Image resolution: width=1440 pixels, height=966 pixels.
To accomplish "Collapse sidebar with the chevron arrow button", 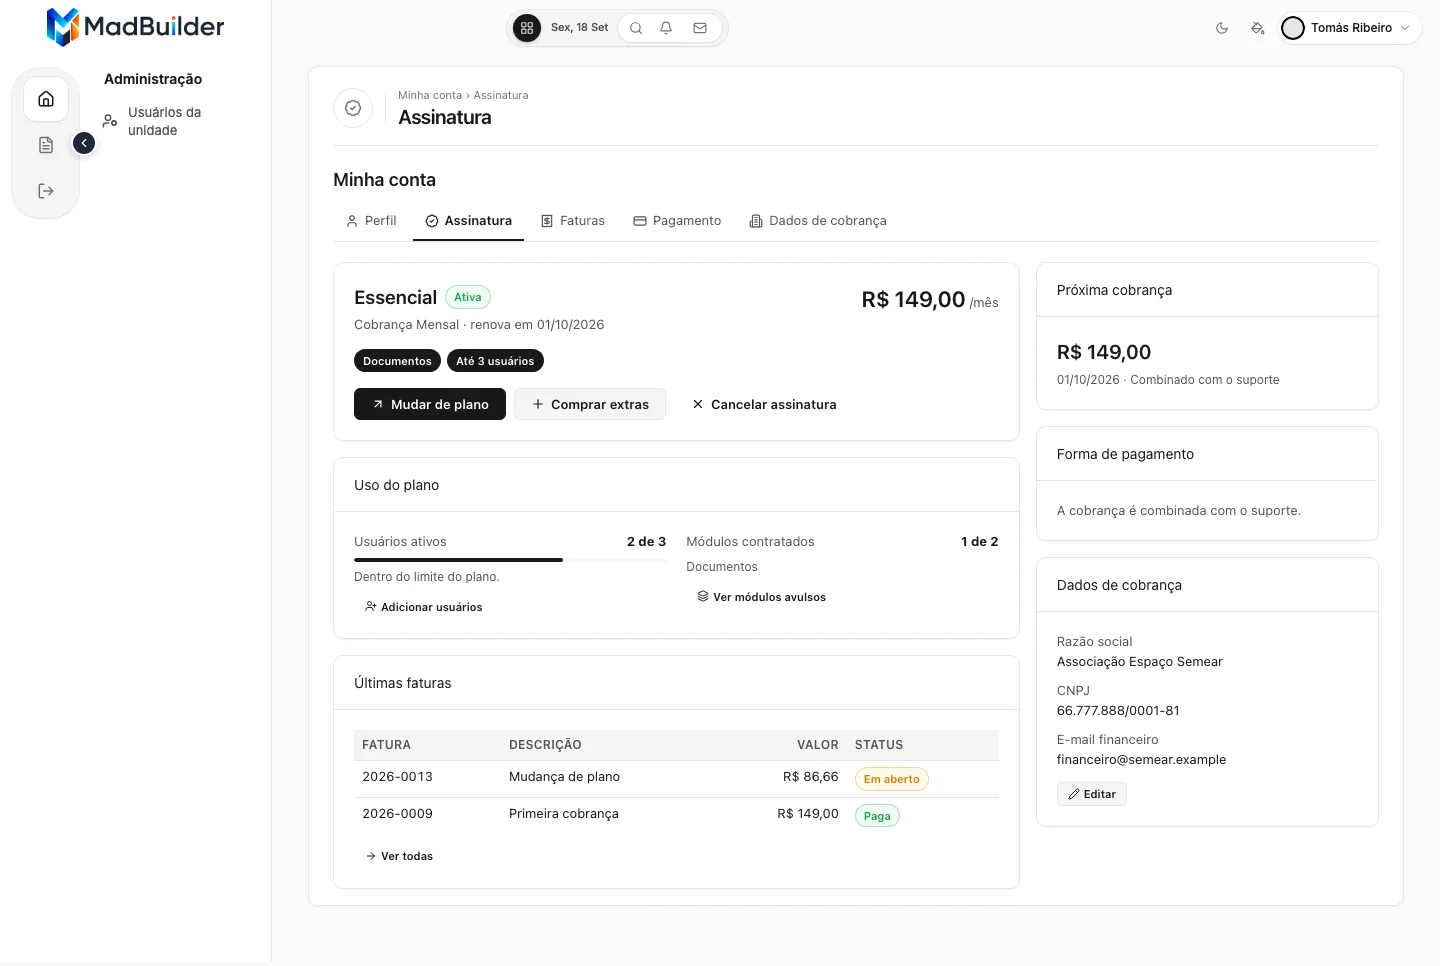I will tap(84, 144).
